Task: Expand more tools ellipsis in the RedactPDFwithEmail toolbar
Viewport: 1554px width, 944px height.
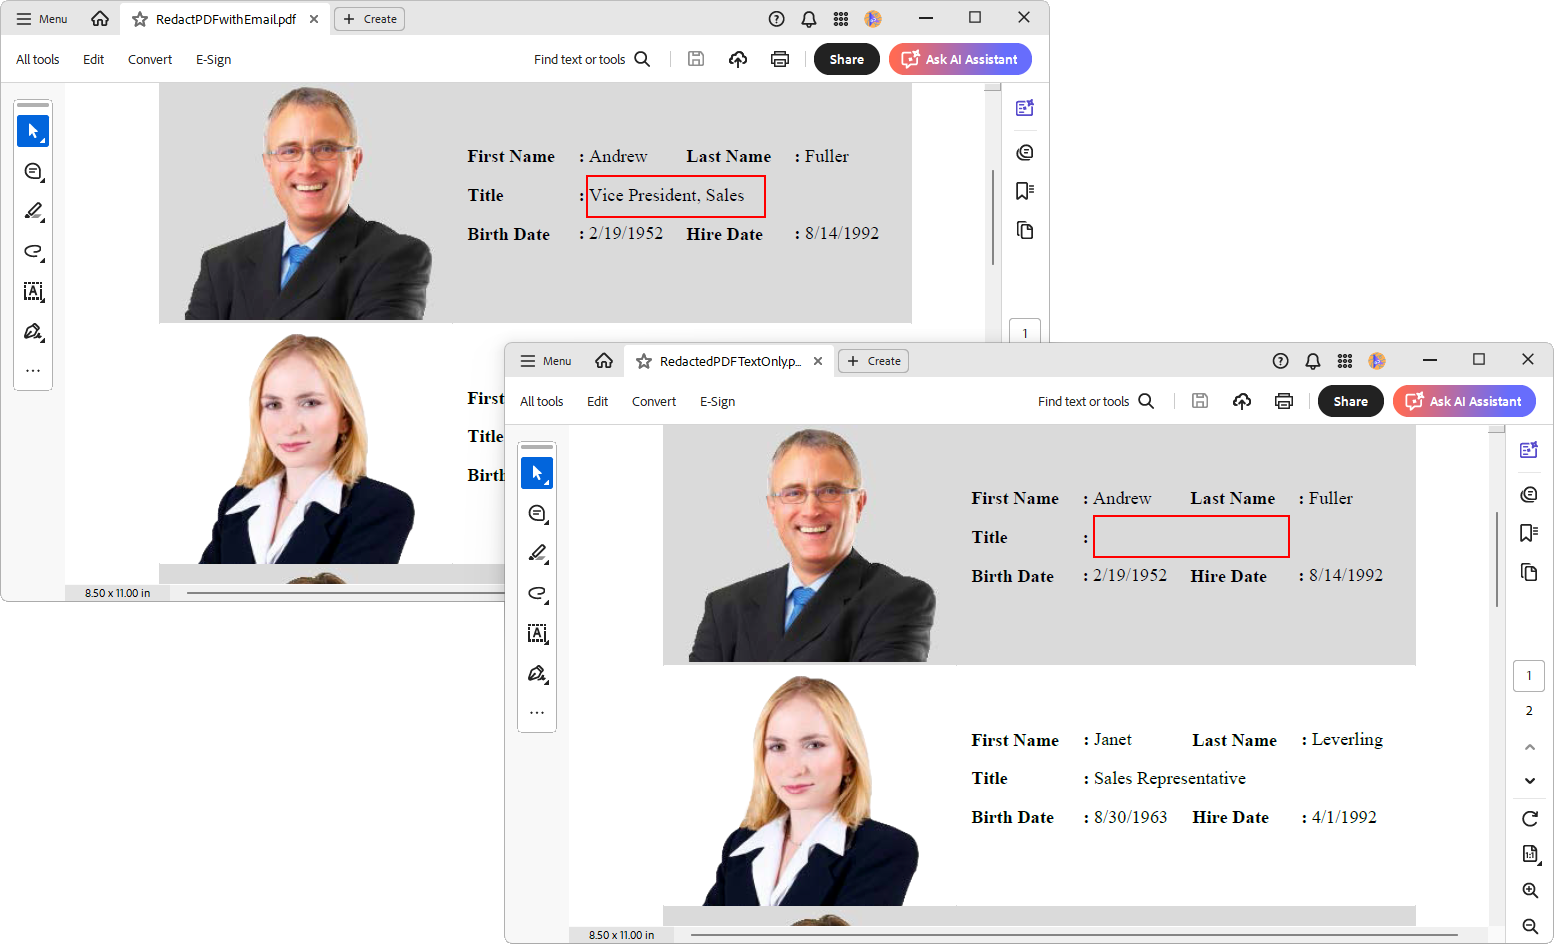Action: pyautogui.click(x=33, y=371)
